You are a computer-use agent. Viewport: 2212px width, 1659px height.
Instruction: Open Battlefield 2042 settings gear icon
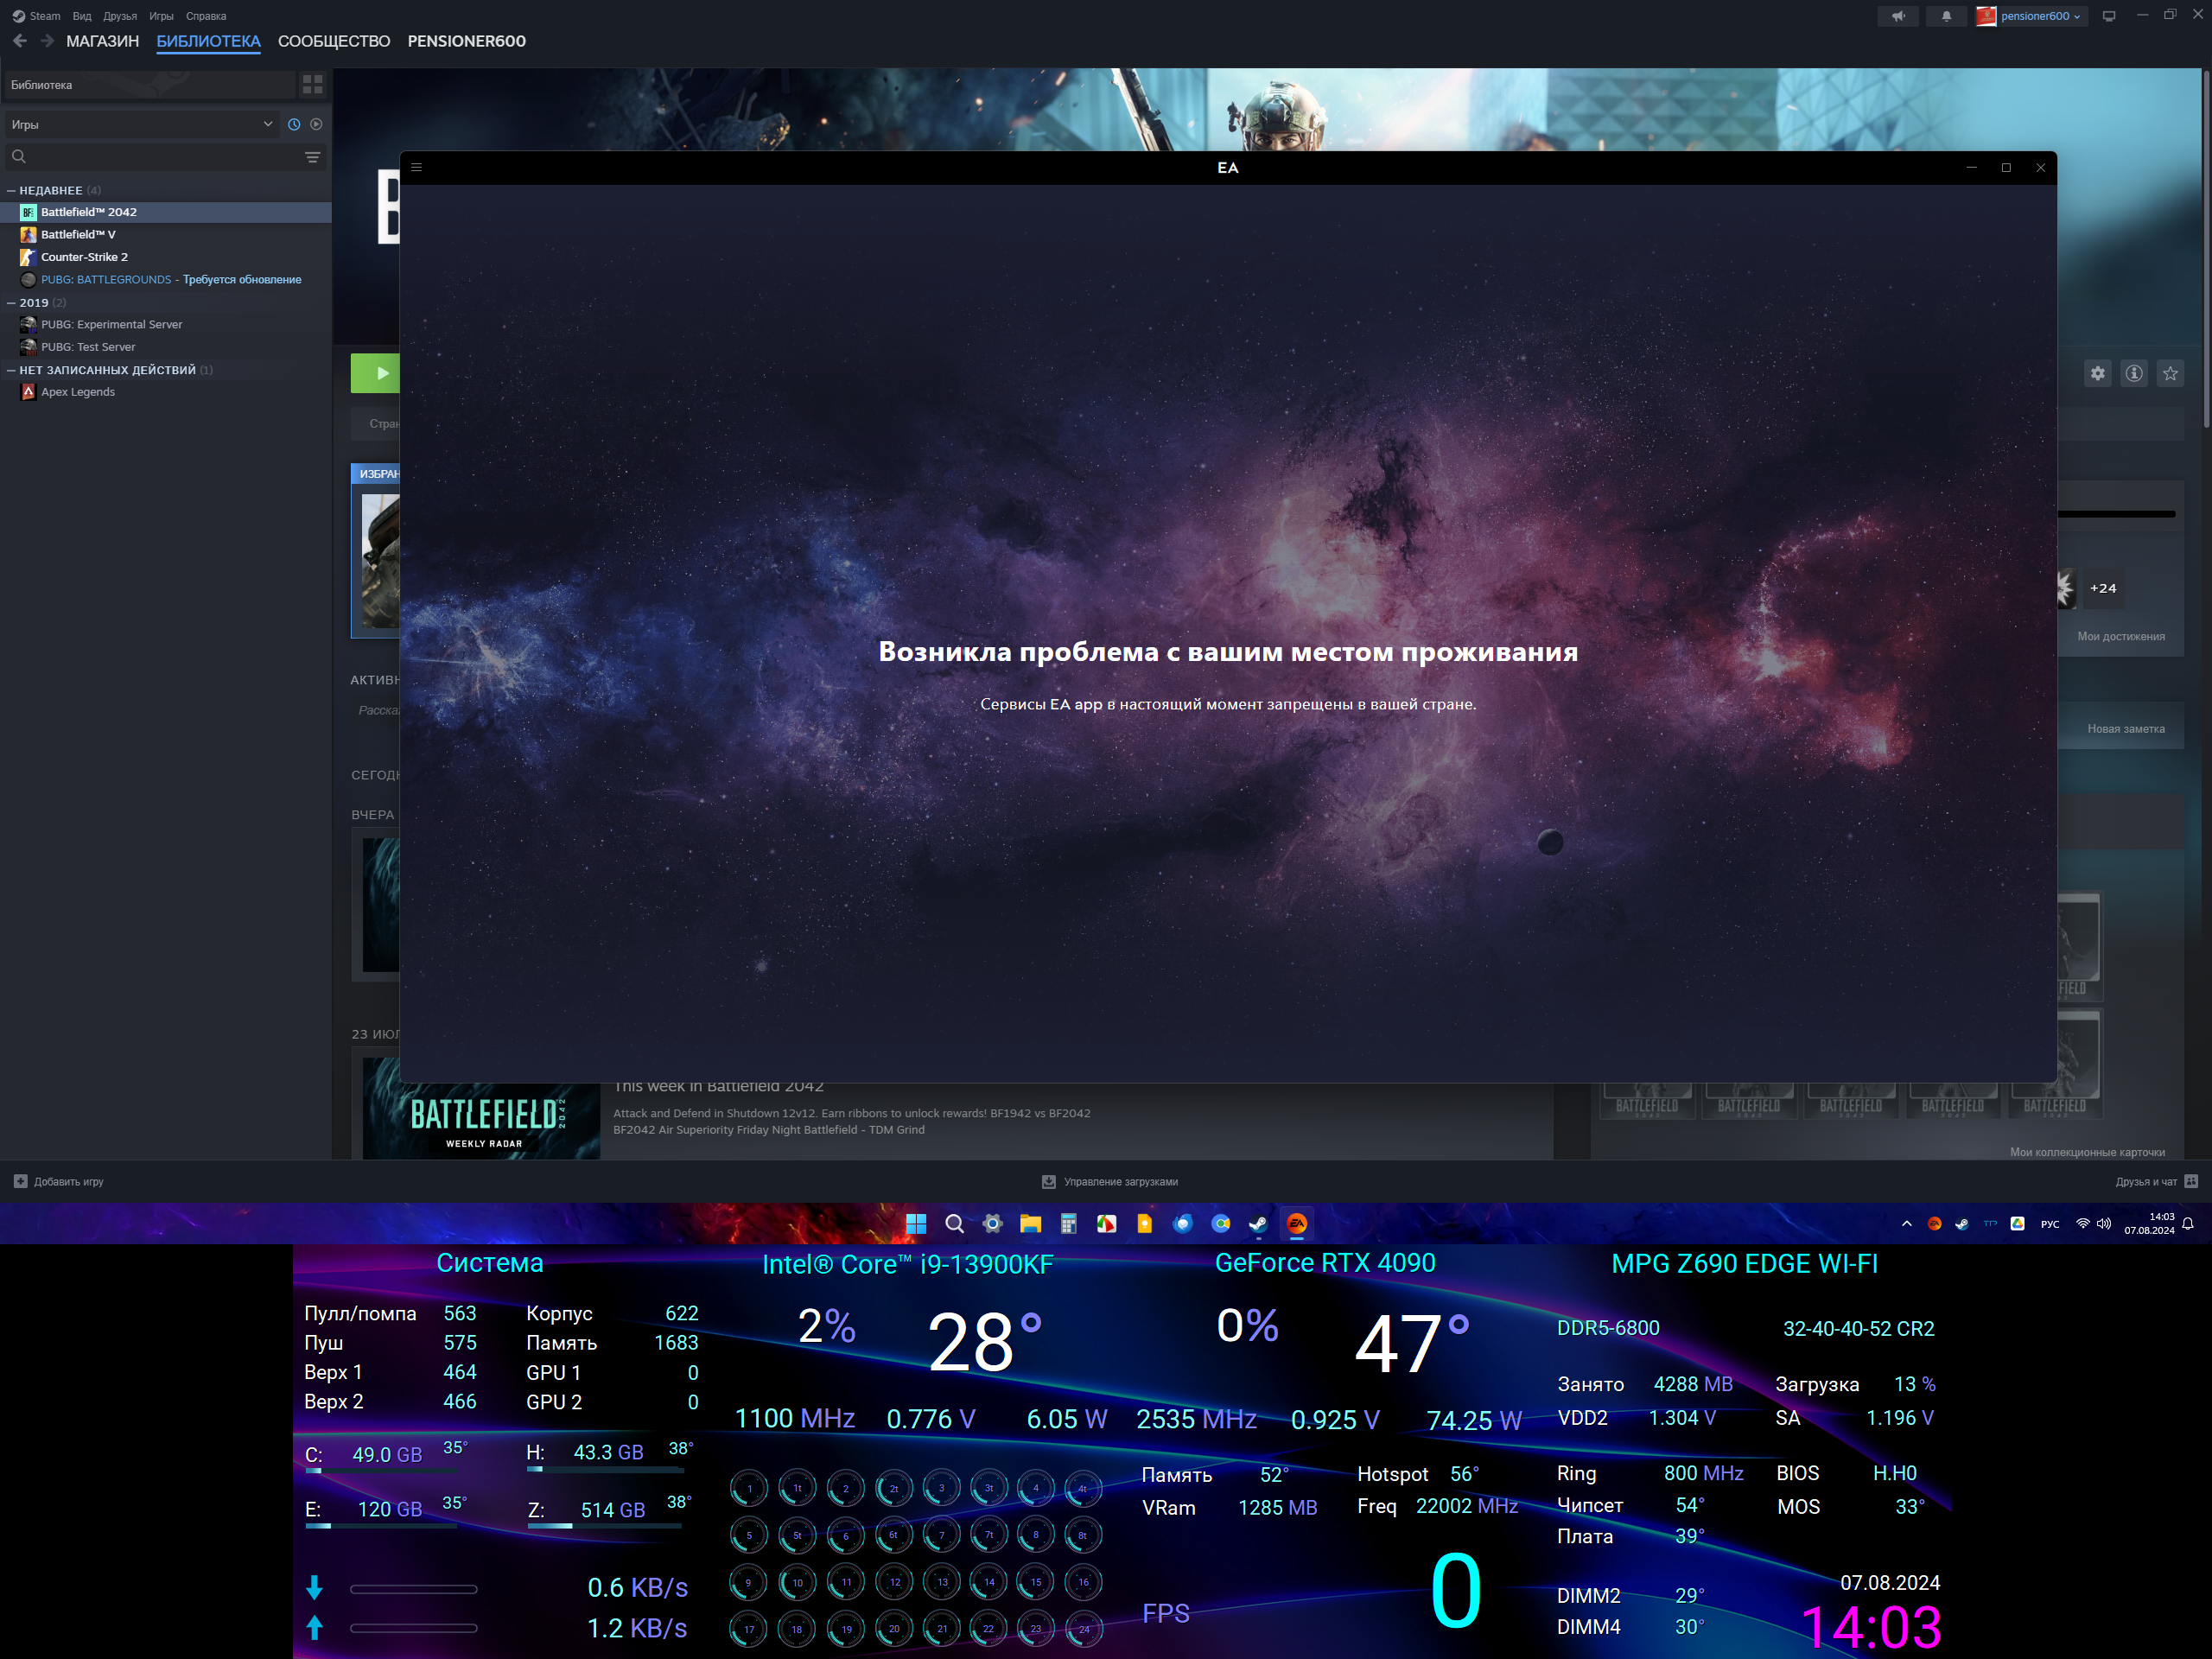(2097, 374)
